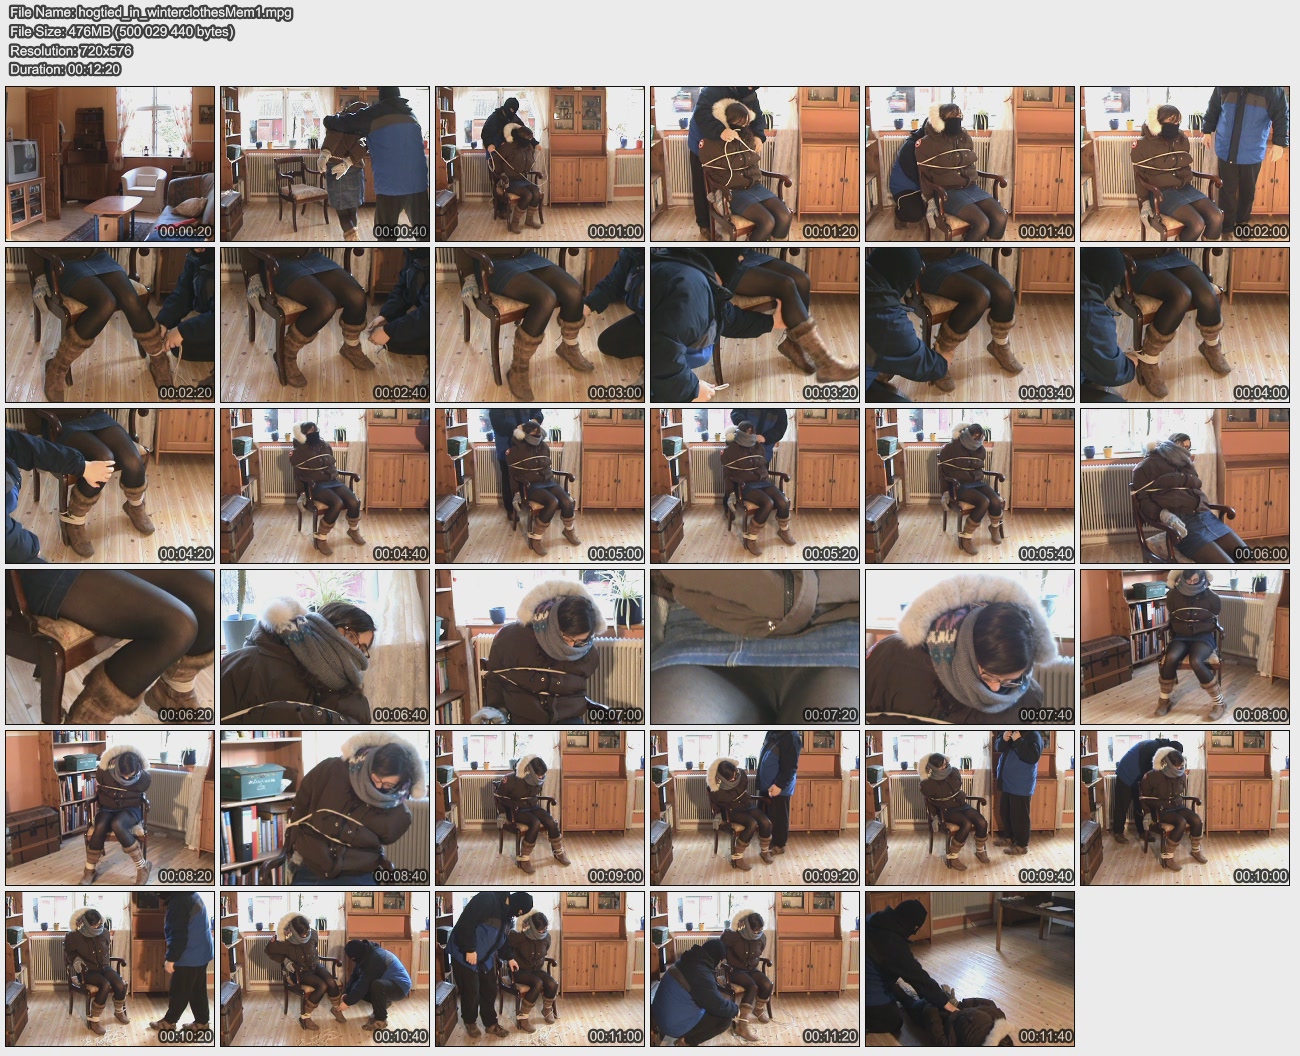Open the thumbnail timestamped 00:03:20
The height and width of the screenshot is (1056, 1300).
755,325
